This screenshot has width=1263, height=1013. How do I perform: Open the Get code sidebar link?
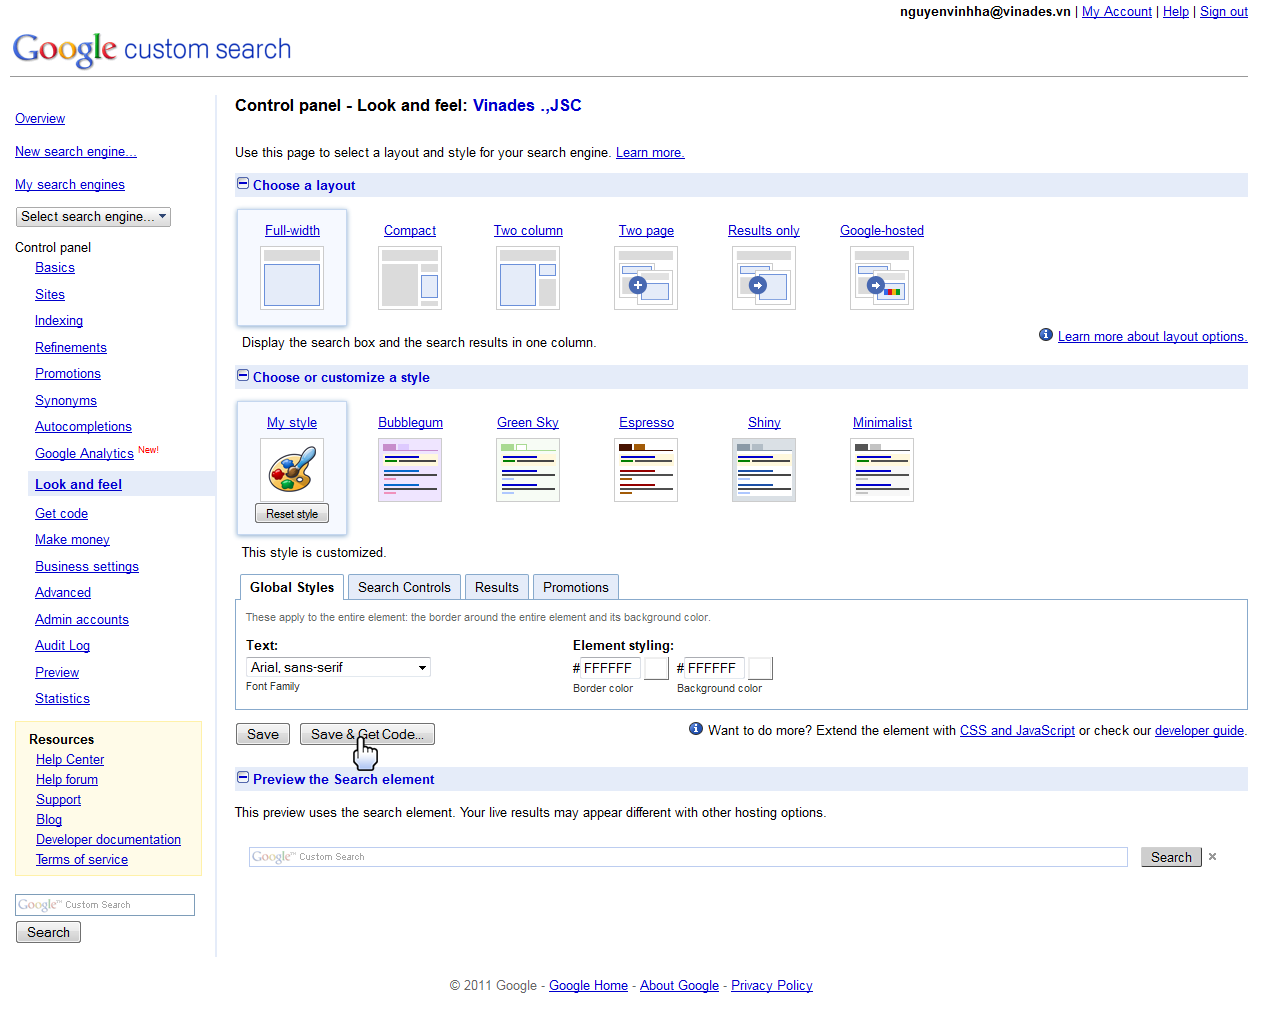coord(62,513)
